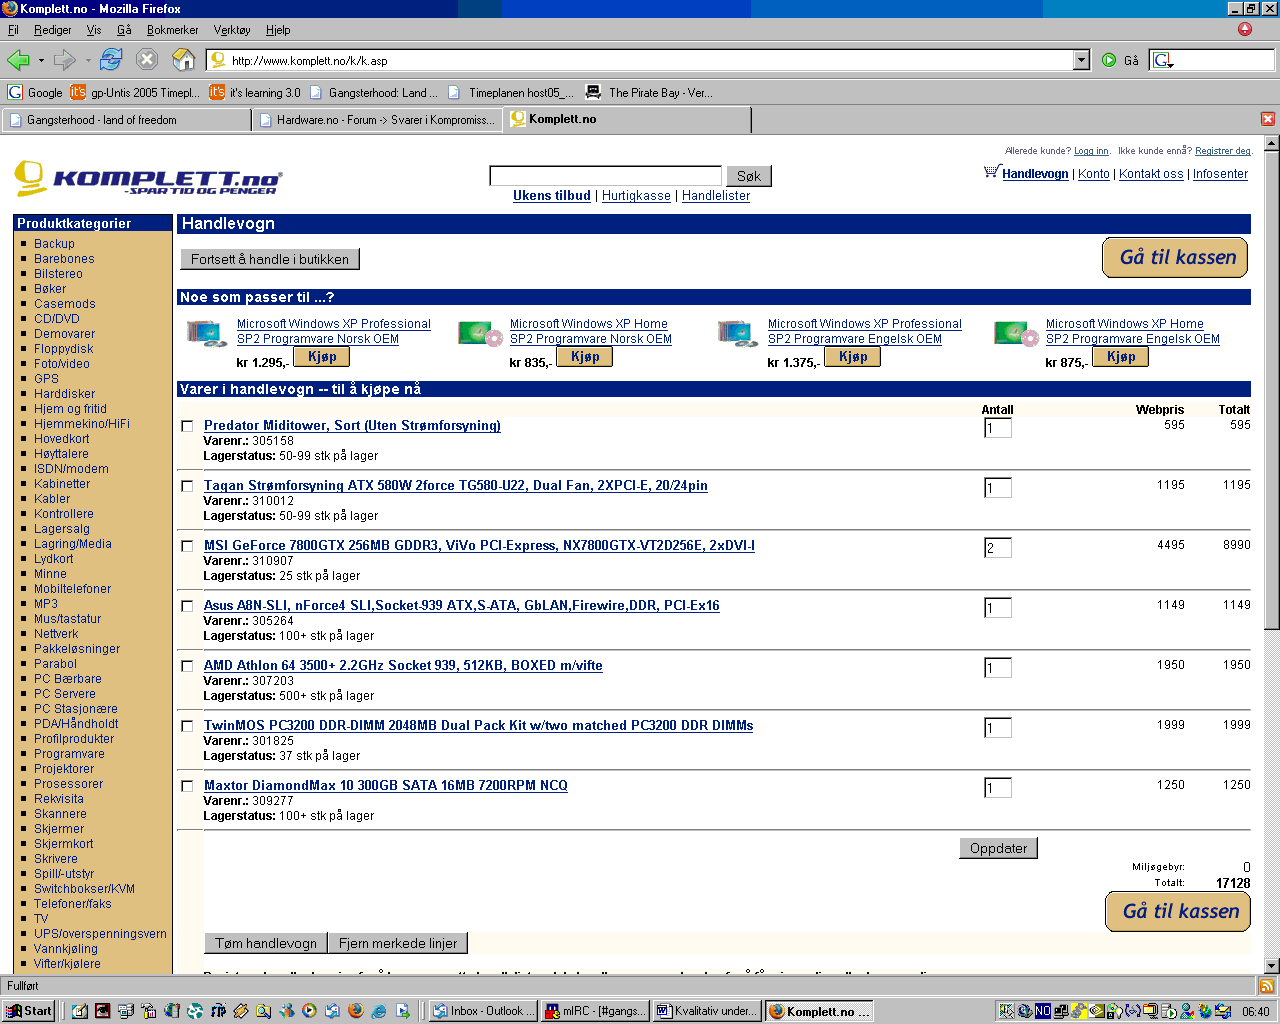Click the Google search engine icon in search box
The image size is (1280, 1024).
[1162, 60]
